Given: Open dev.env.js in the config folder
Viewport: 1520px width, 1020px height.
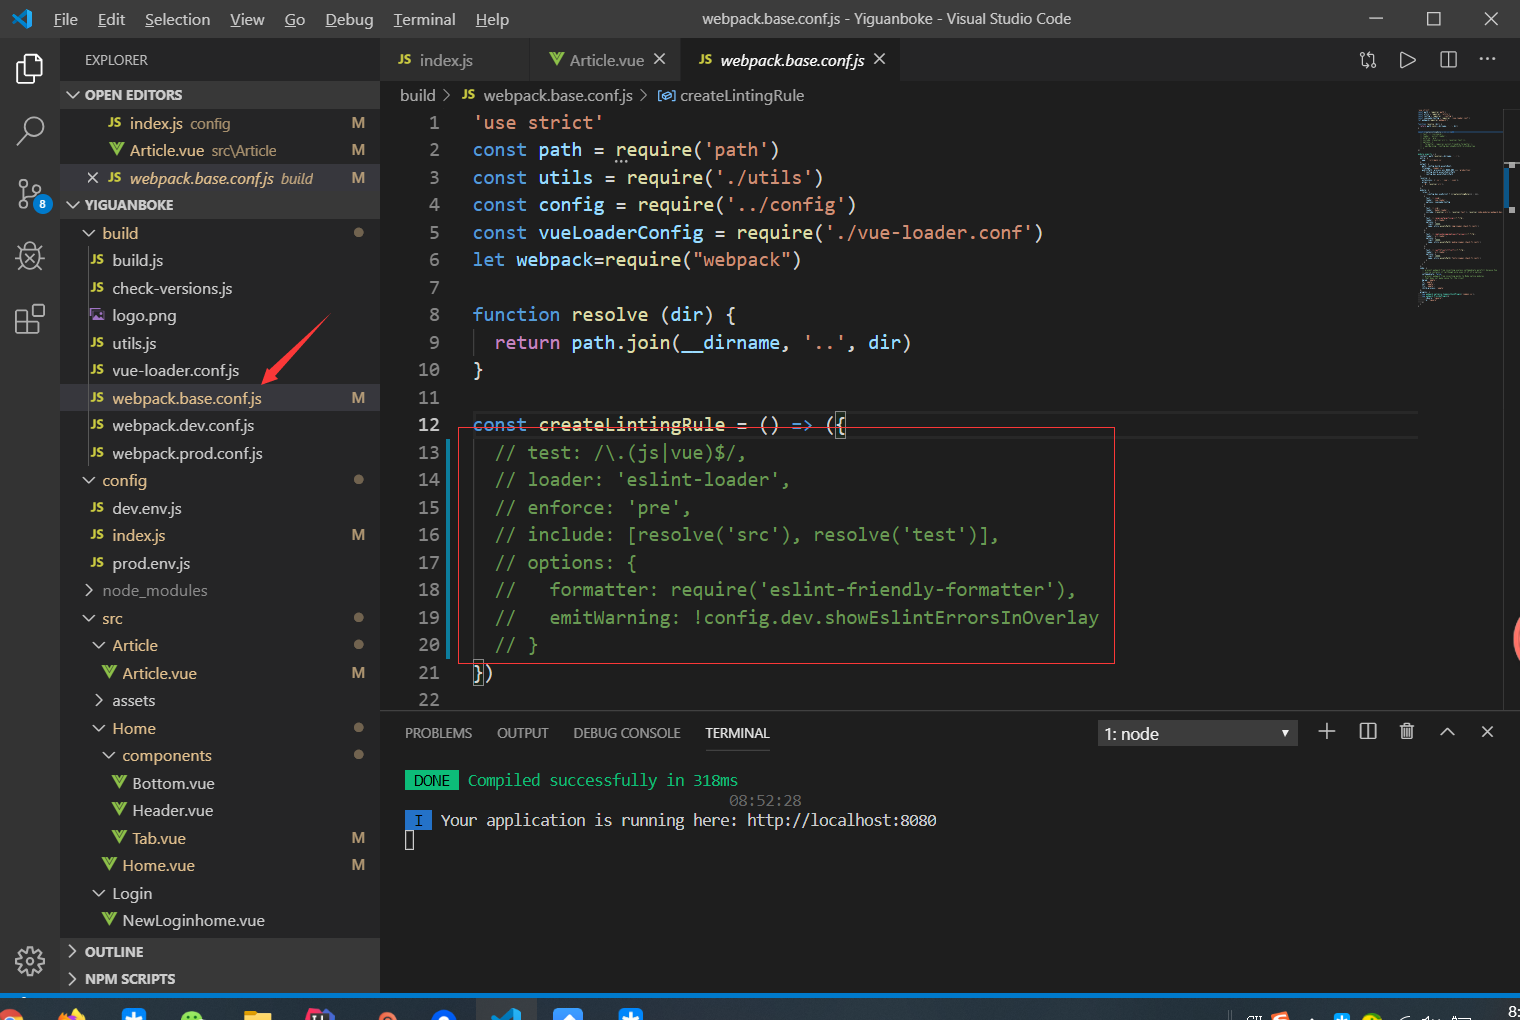Looking at the screenshot, I should point(220,508).
